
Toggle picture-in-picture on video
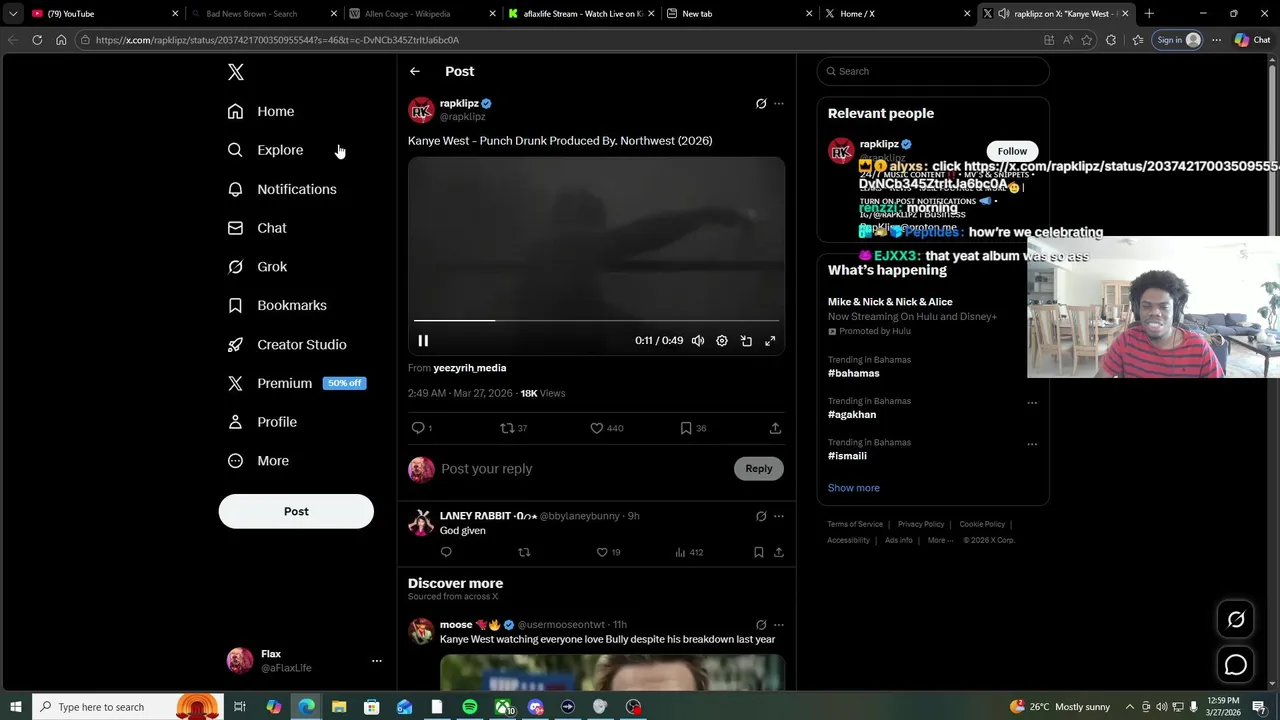[746, 341]
